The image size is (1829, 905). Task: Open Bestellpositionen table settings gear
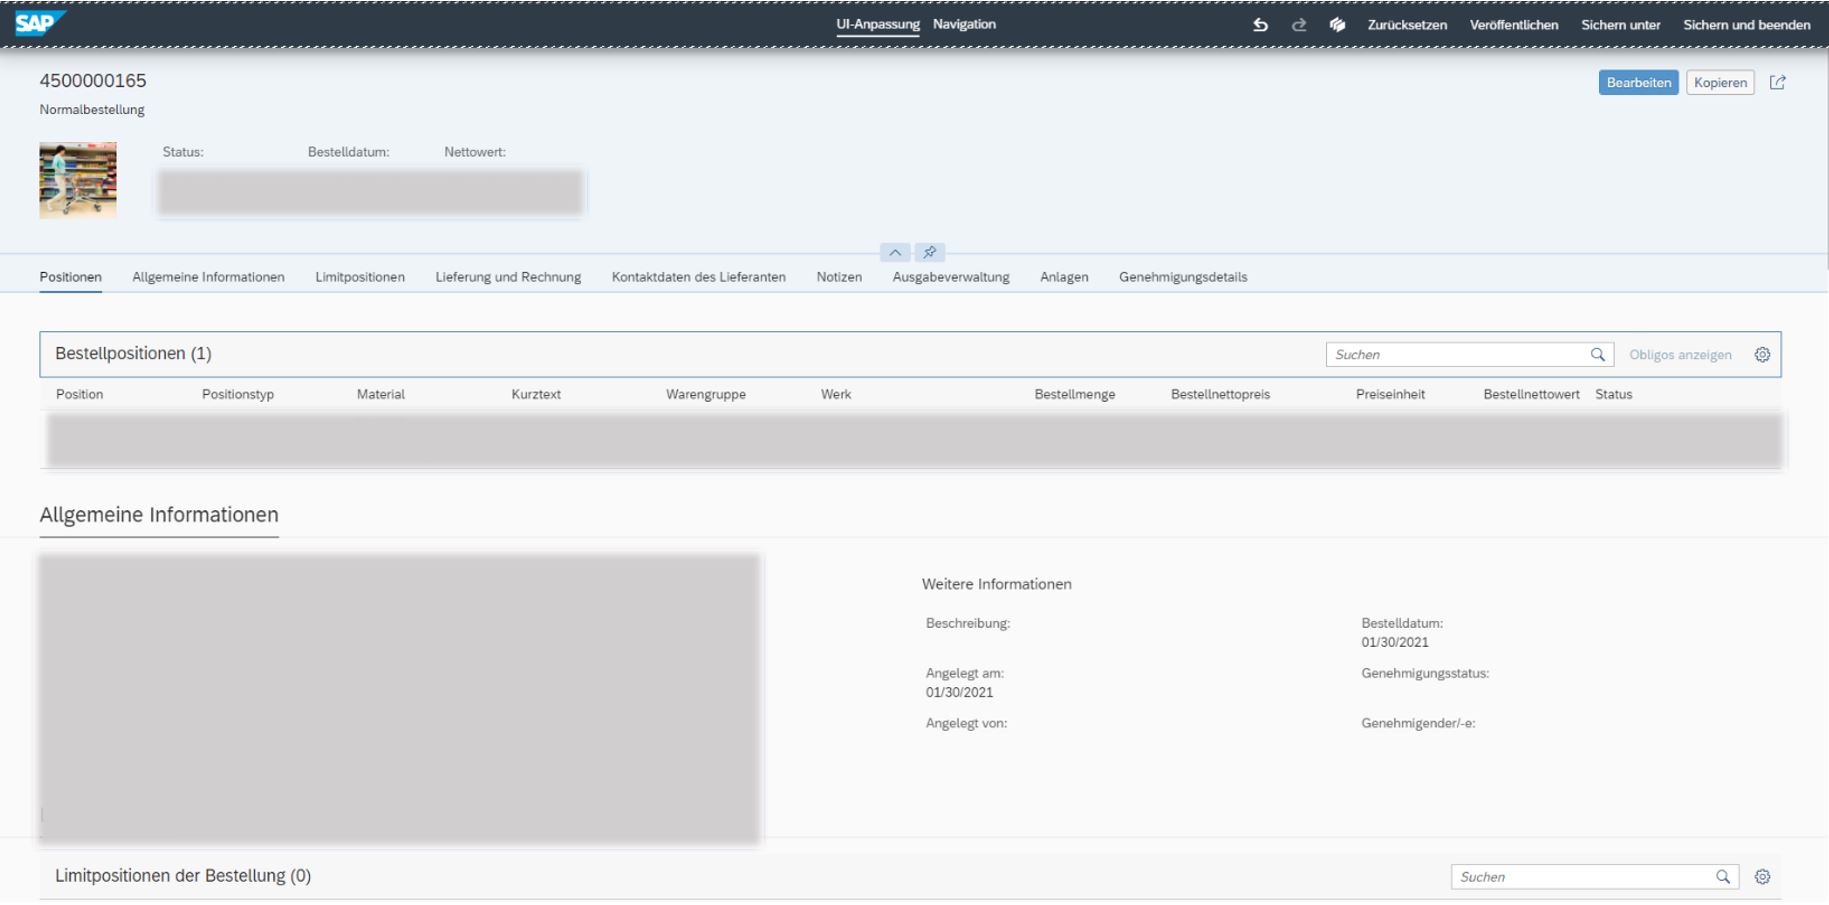[x=1762, y=355]
